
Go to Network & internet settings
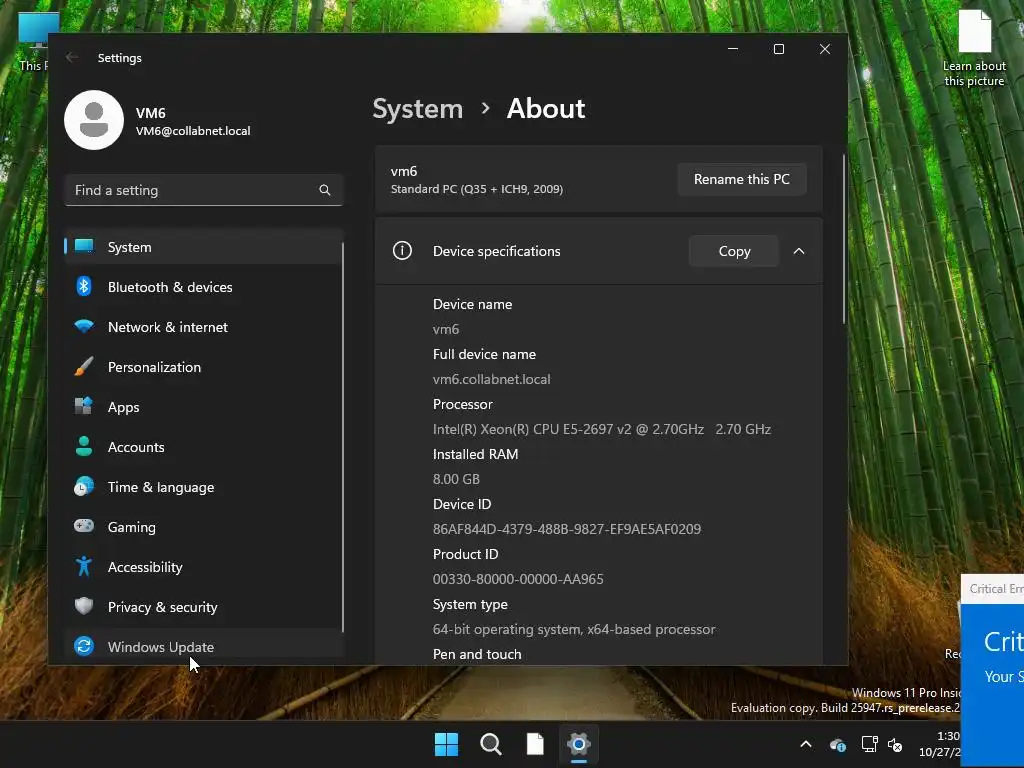click(x=204, y=327)
